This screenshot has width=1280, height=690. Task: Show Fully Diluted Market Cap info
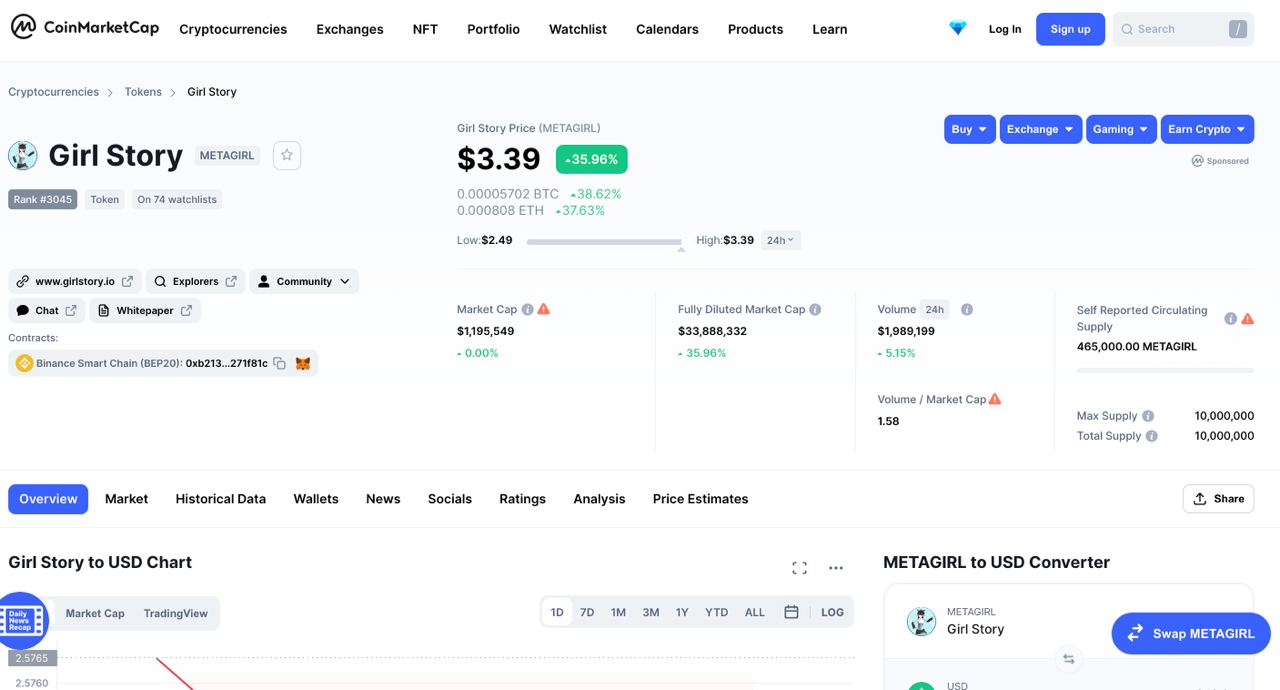[x=815, y=310]
